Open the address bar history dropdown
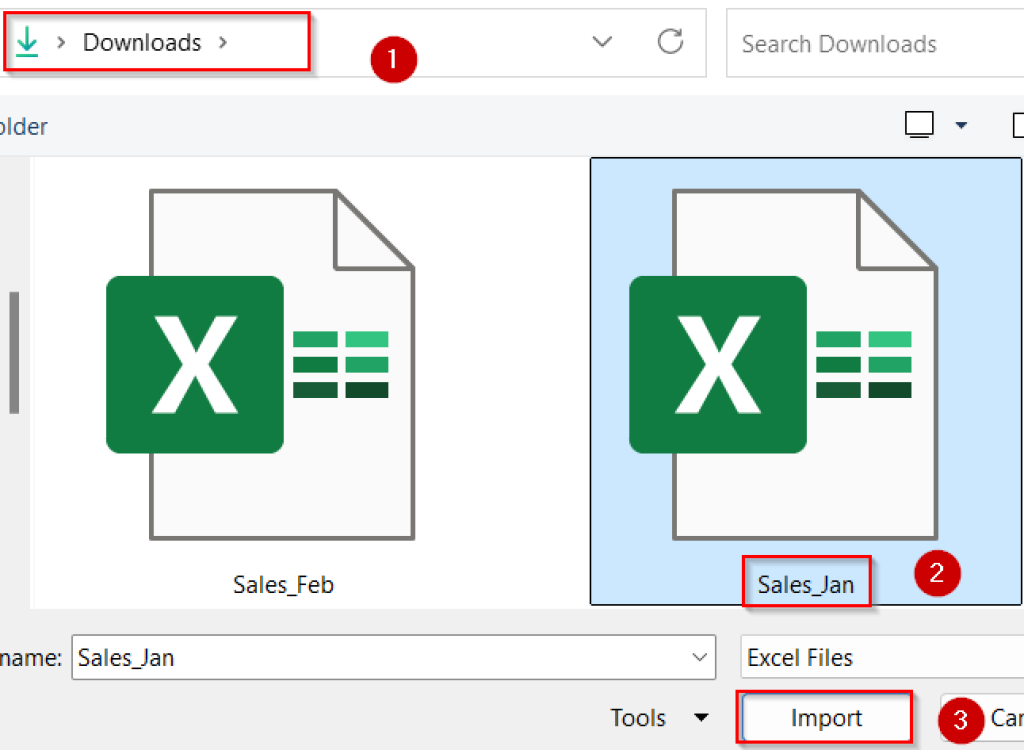This screenshot has width=1024, height=750. point(602,42)
